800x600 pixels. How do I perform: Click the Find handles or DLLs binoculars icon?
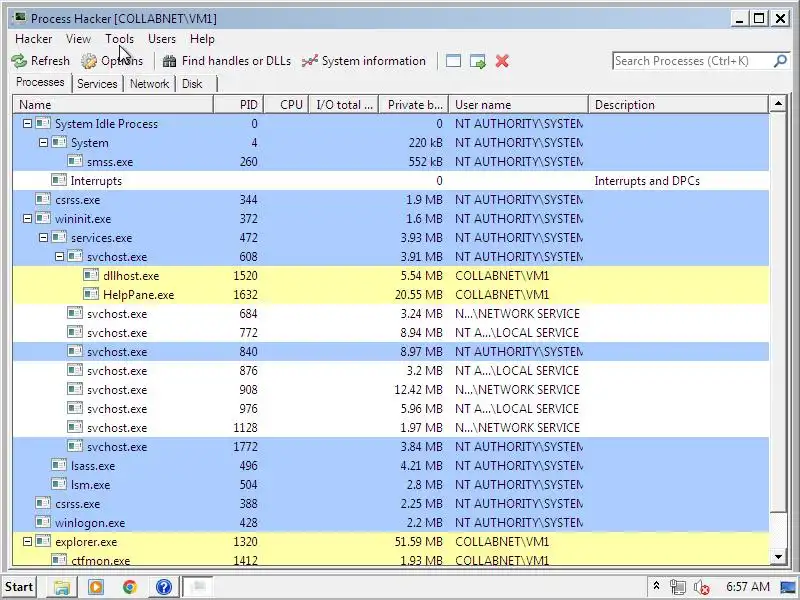coord(169,61)
